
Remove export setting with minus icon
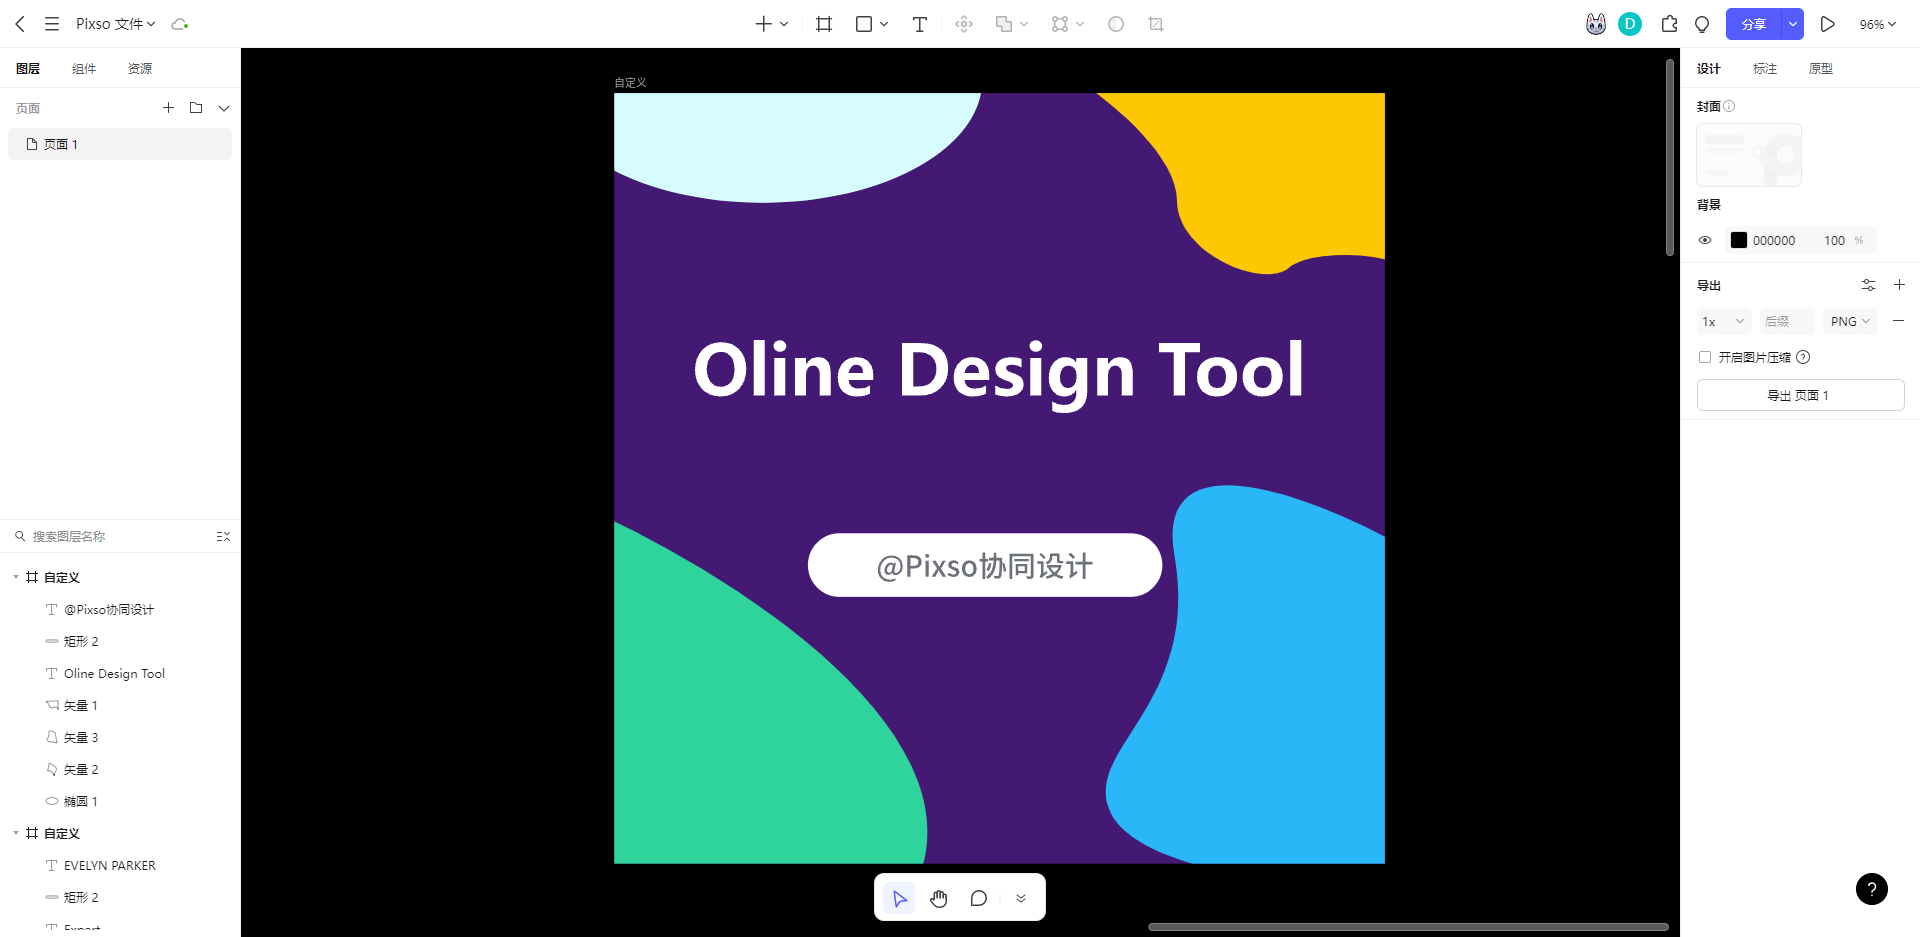tap(1898, 321)
